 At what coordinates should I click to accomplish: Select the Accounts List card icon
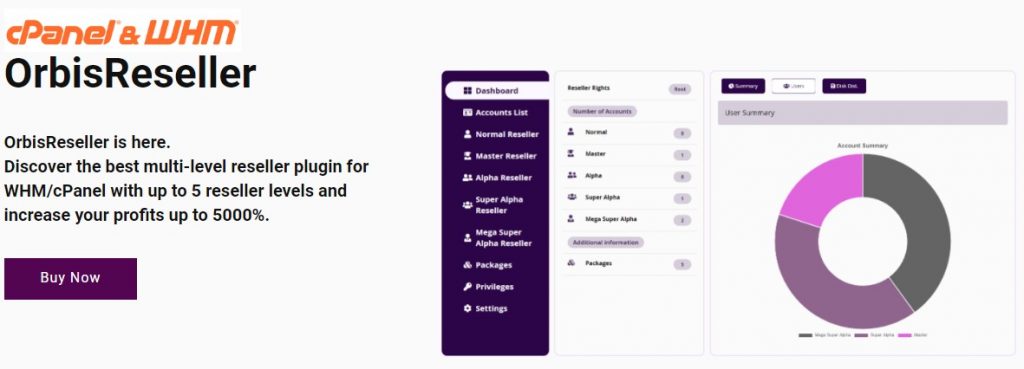click(467, 112)
